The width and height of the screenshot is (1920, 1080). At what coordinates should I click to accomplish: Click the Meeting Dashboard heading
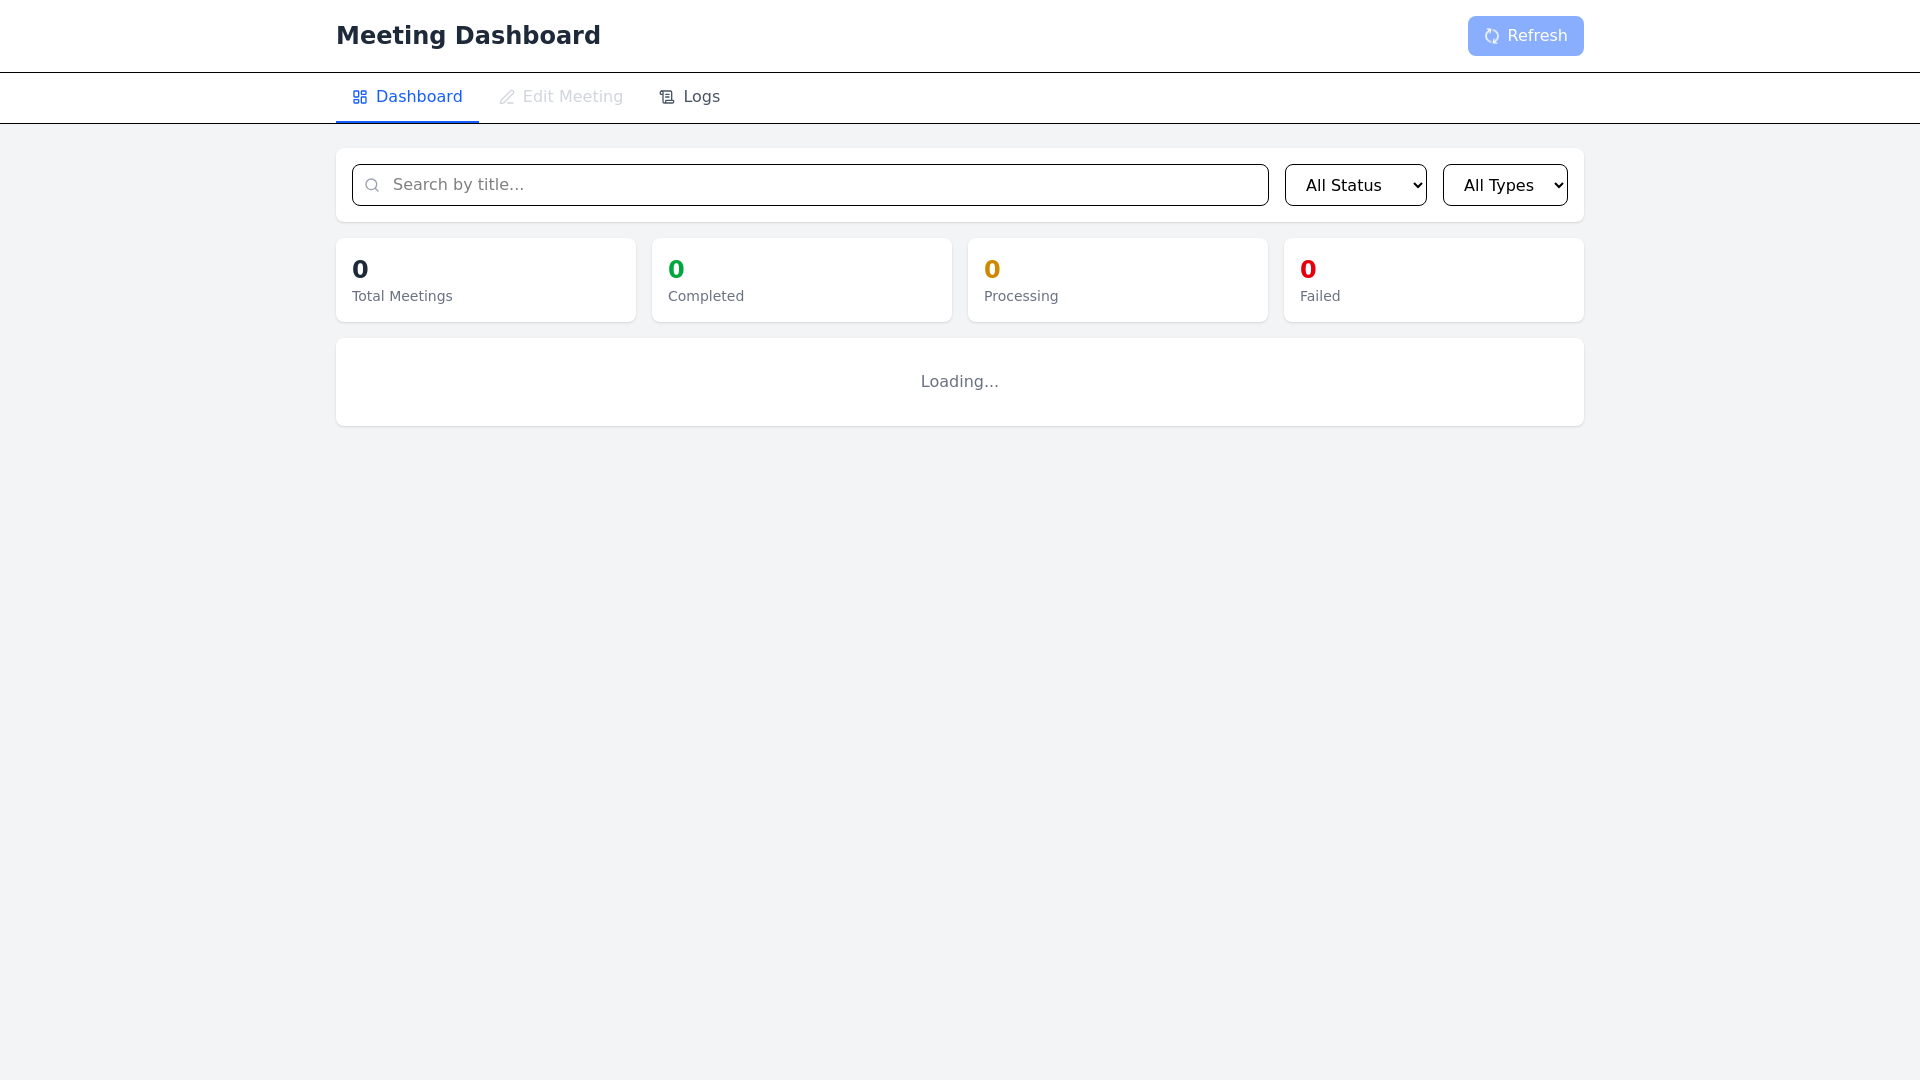tap(468, 36)
